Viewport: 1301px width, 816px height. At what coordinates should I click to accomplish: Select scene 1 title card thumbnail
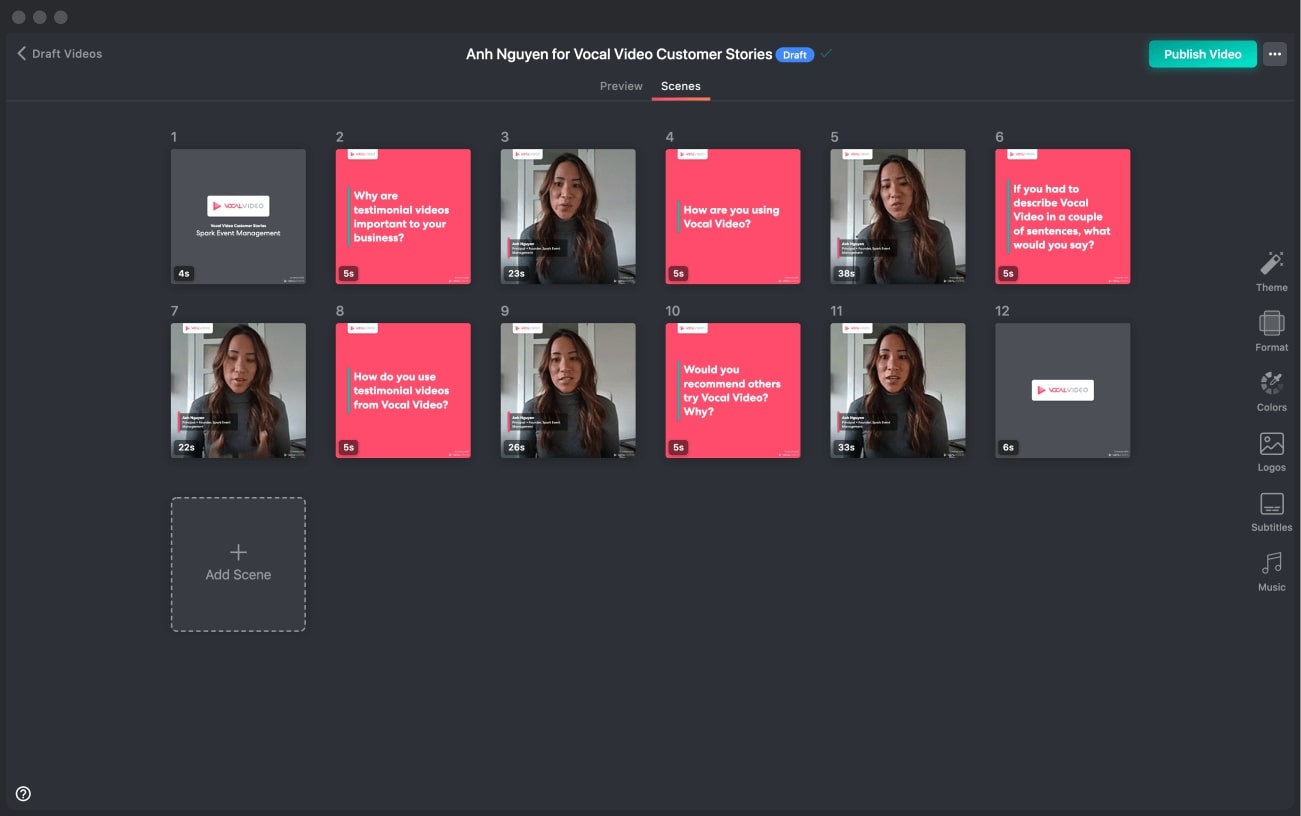click(x=238, y=217)
